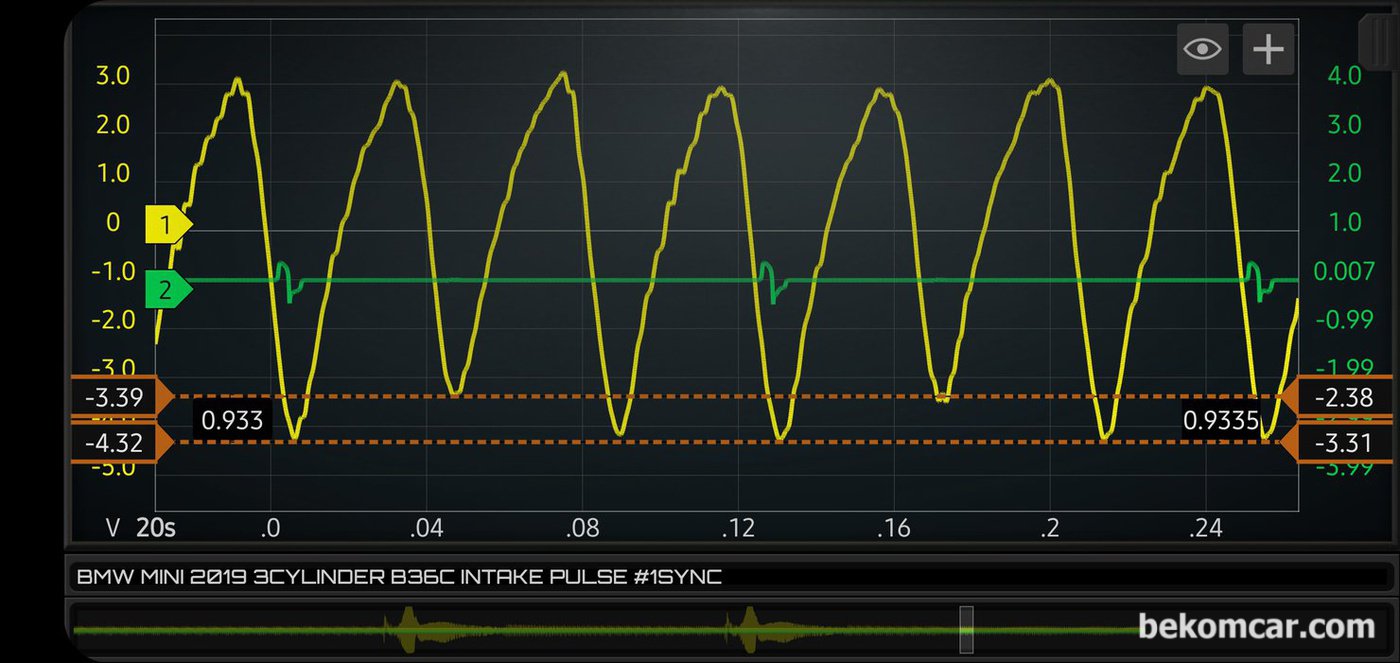Select the right -2.38 cursor handle
This screenshot has width=1400, height=663.
(1338, 397)
